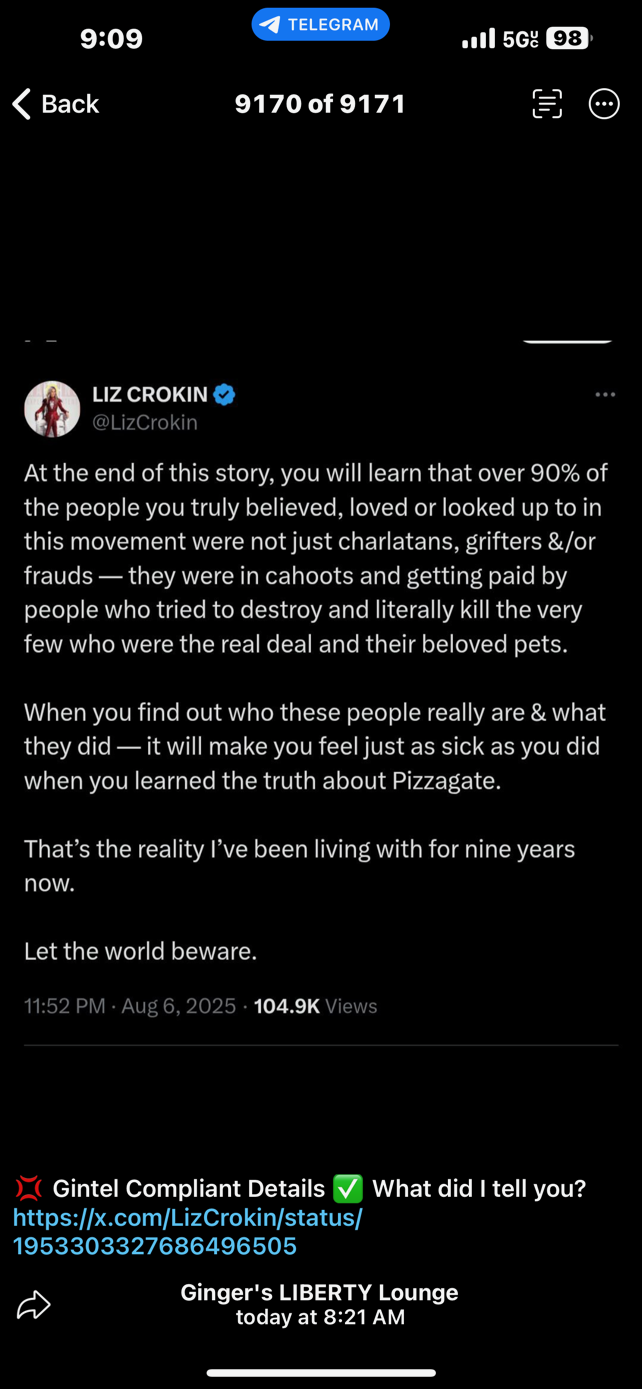The height and width of the screenshot is (1389, 642).
Task: Tap the Telegram pill in status bar
Action: [320, 25]
